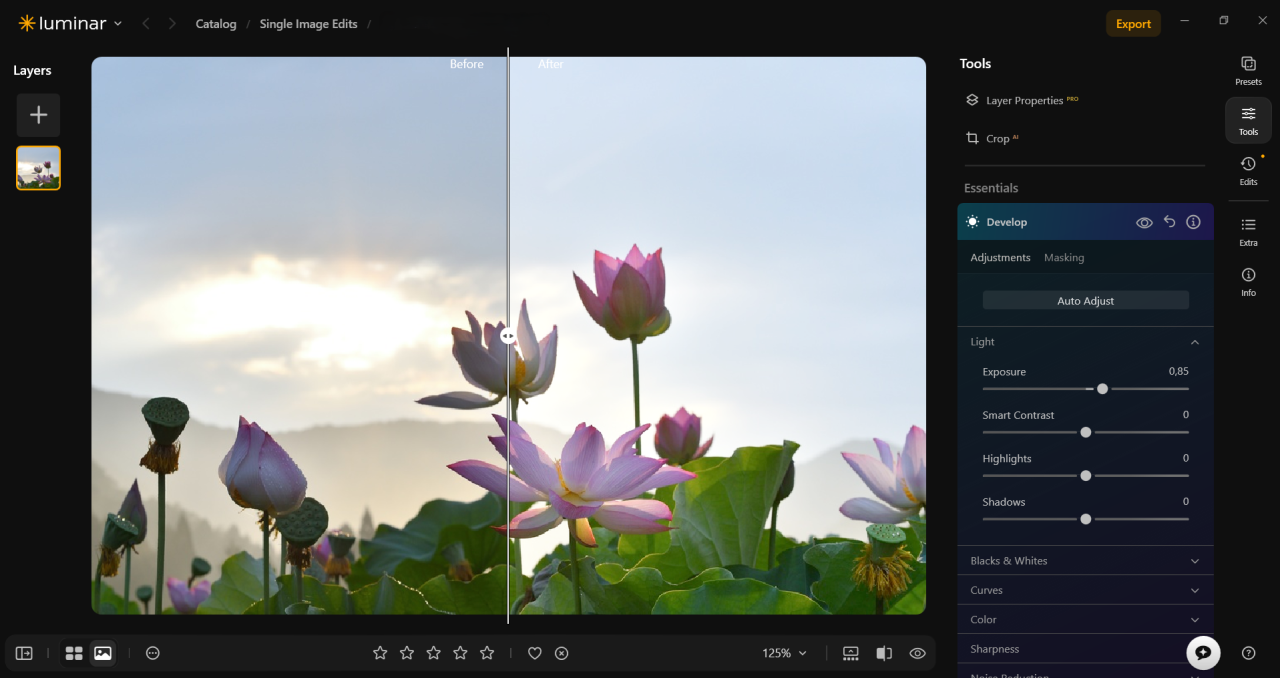Switch to single image view
The width and height of the screenshot is (1280, 678).
click(102, 653)
